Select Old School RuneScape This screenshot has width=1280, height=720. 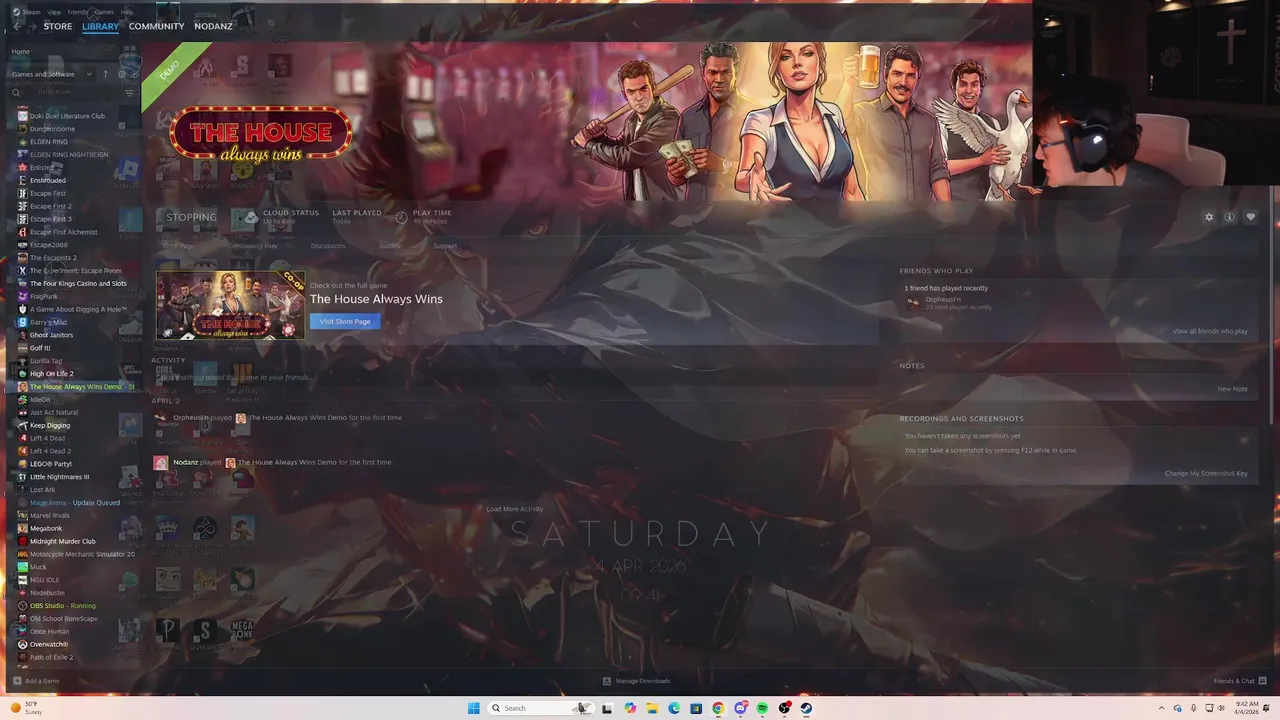pos(64,619)
